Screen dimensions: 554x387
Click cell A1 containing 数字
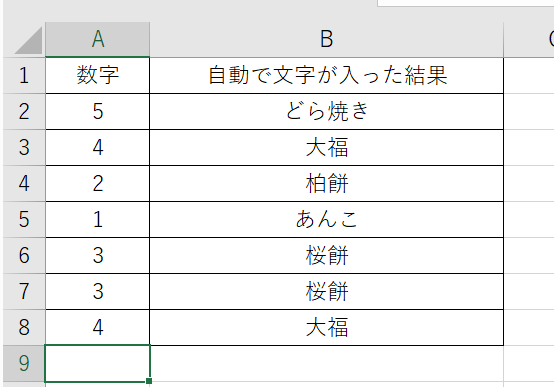[x=98, y=75]
